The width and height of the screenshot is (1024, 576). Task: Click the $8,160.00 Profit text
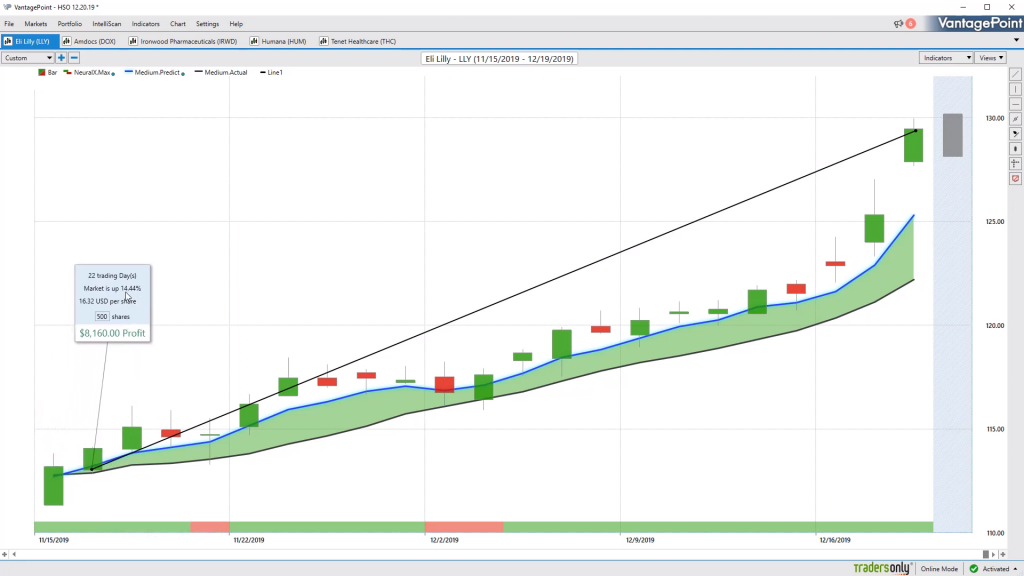(x=112, y=333)
